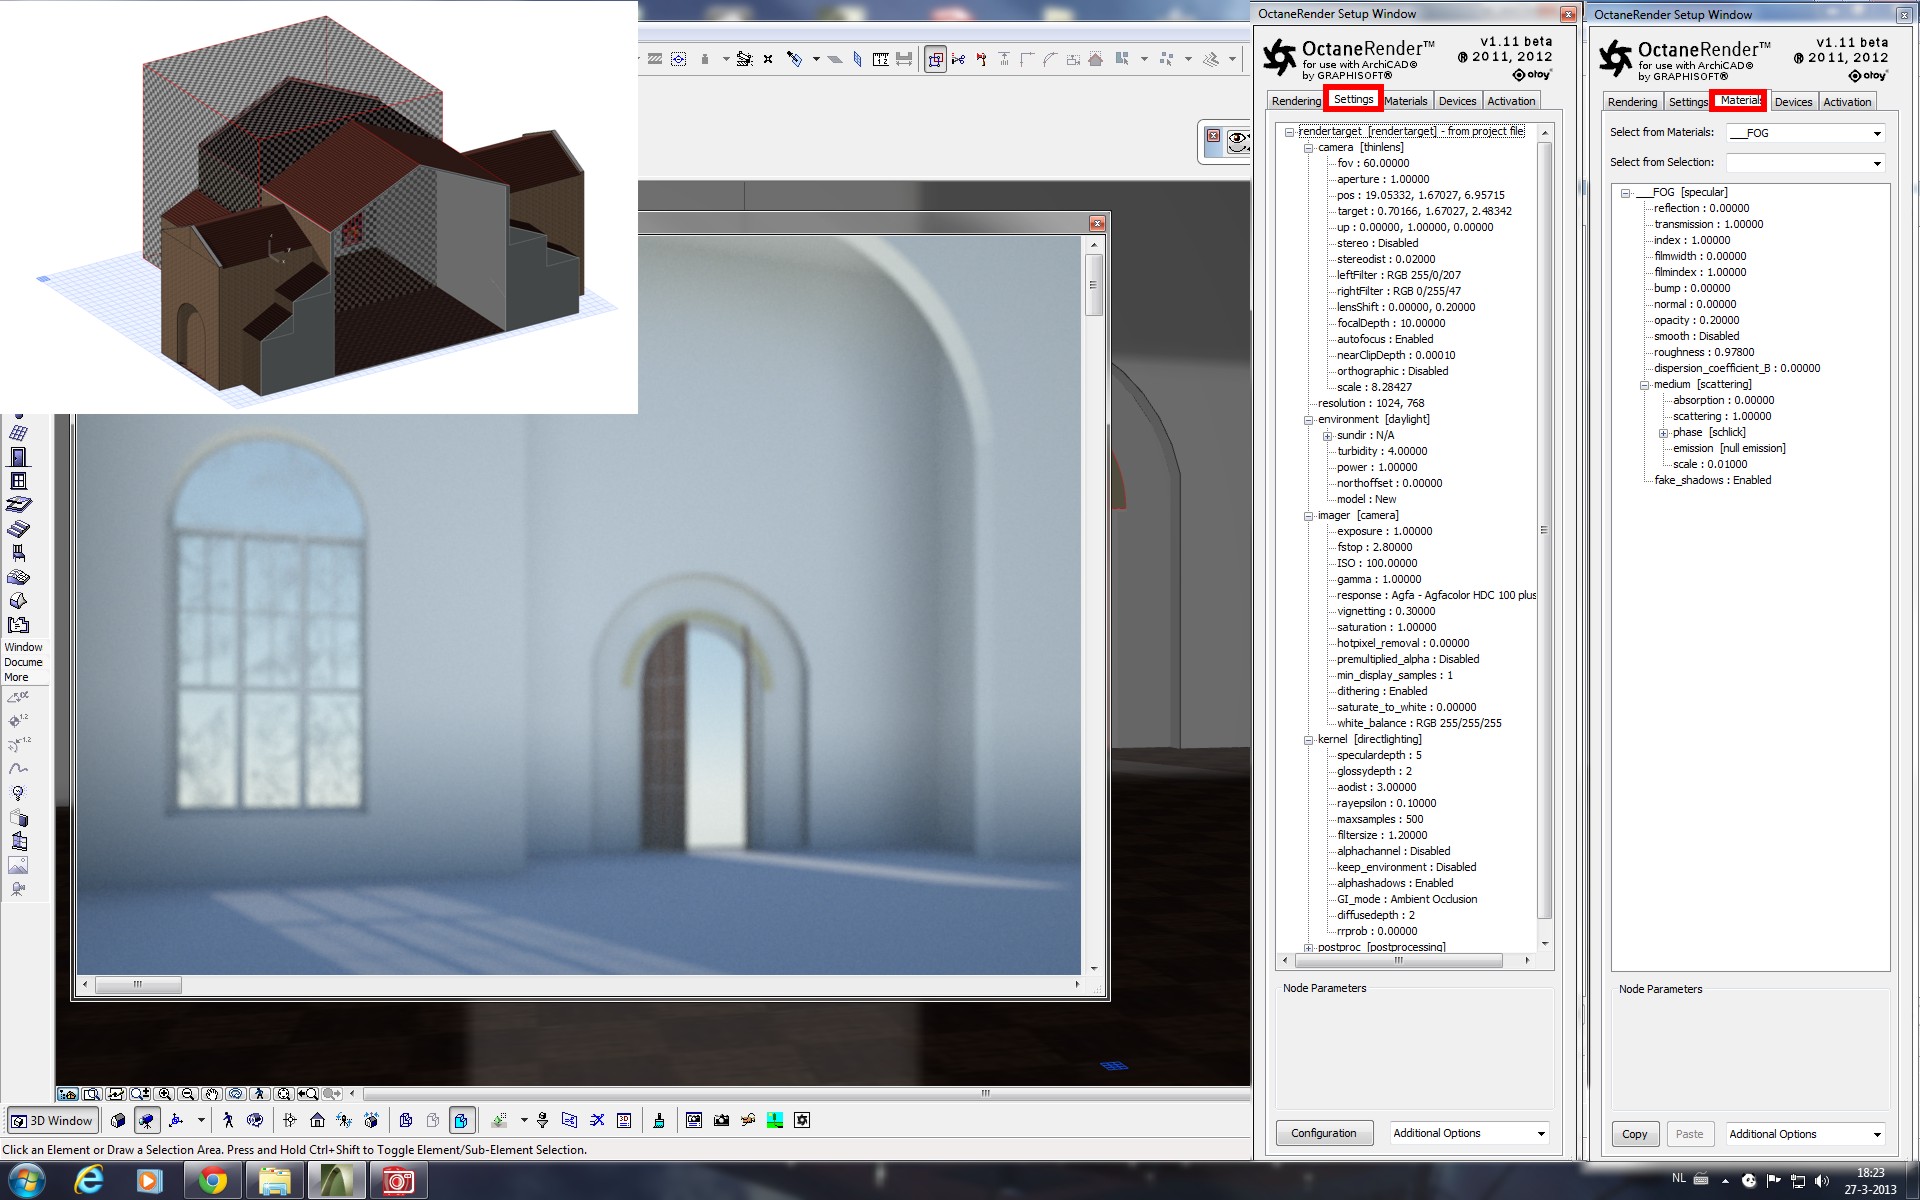This screenshot has height=1200, width=1920.
Task: Click the camera photo render icon
Action: pos(721,1120)
